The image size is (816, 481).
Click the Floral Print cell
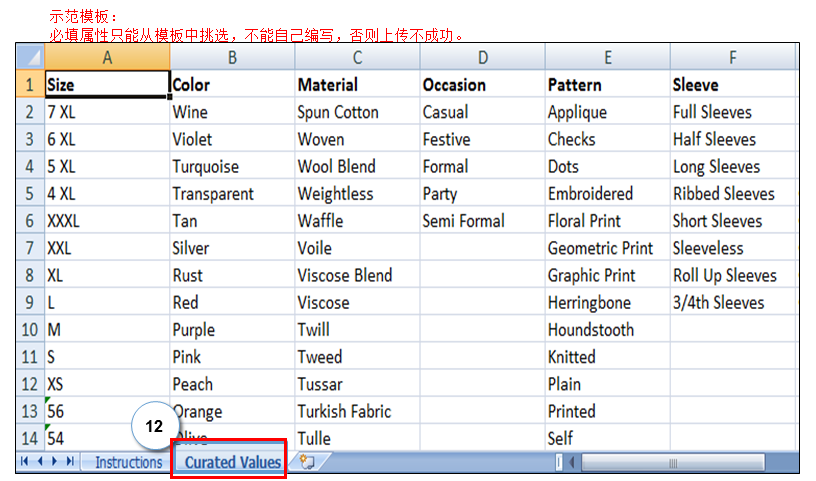pyautogui.click(x=607, y=220)
